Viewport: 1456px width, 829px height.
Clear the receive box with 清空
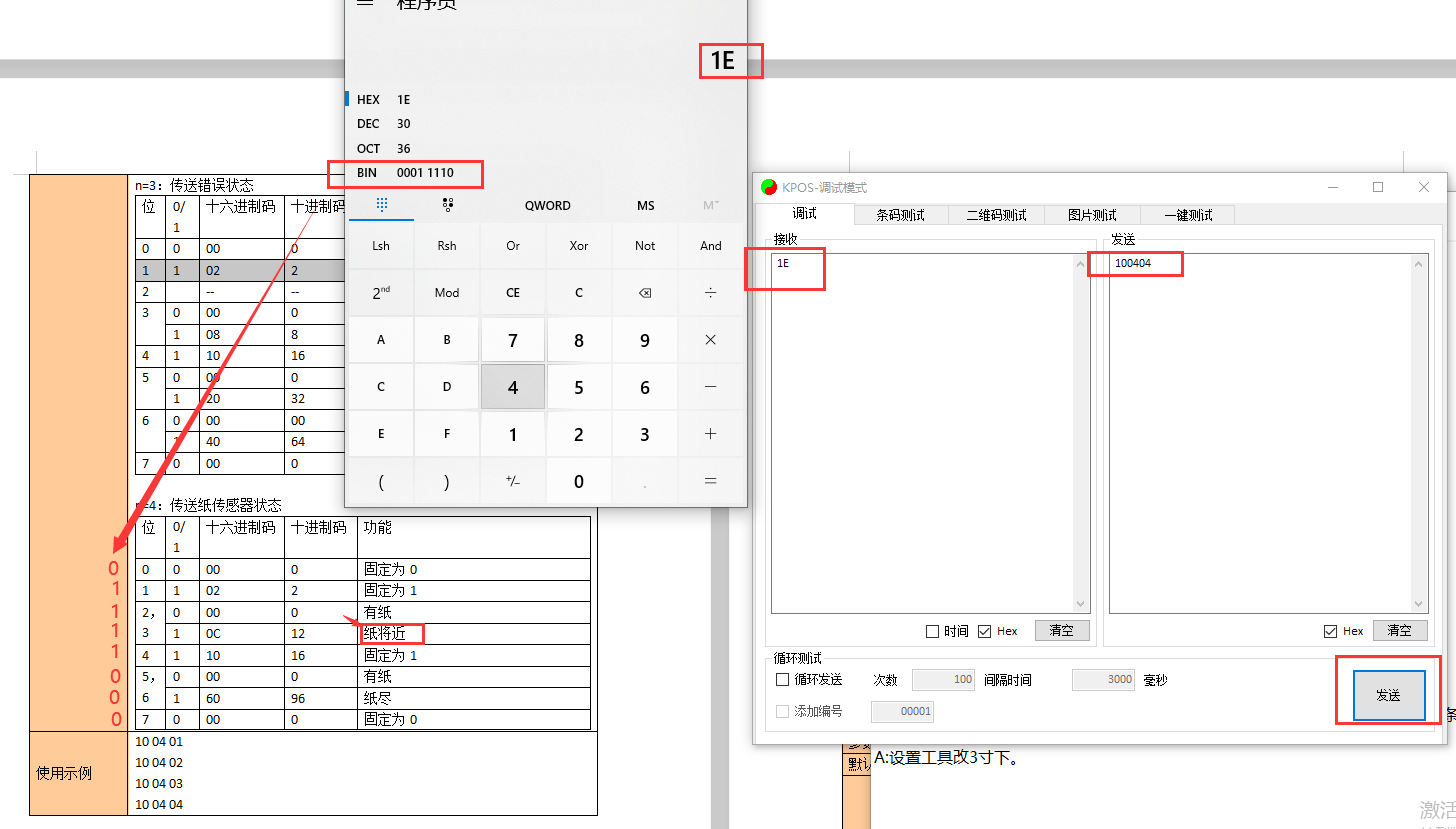tap(1061, 631)
